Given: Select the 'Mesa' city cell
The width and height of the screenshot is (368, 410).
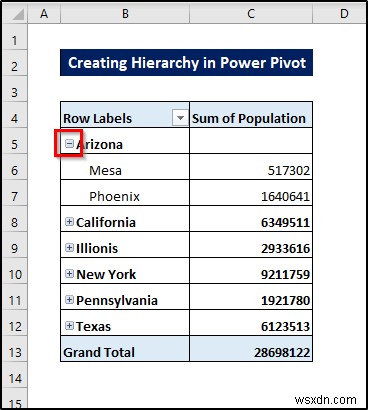Looking at the screenshot, I should point(125,167).
